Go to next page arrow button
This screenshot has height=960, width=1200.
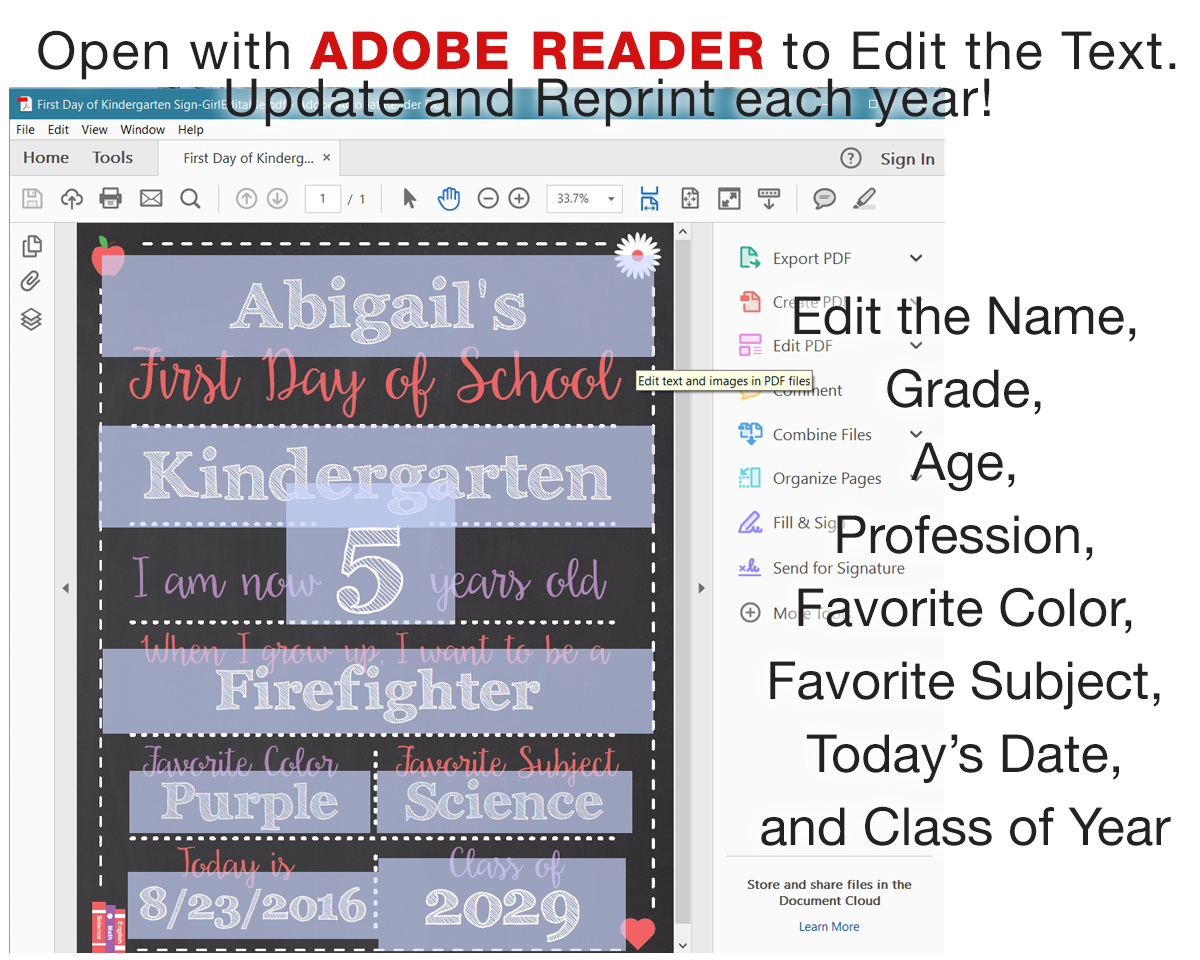coord(277,198)
